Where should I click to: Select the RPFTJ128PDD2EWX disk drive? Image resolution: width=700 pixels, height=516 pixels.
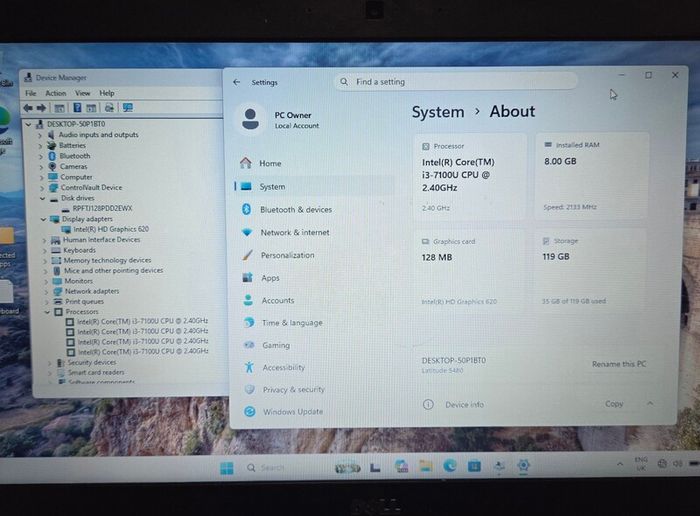(x=102, y=208)
